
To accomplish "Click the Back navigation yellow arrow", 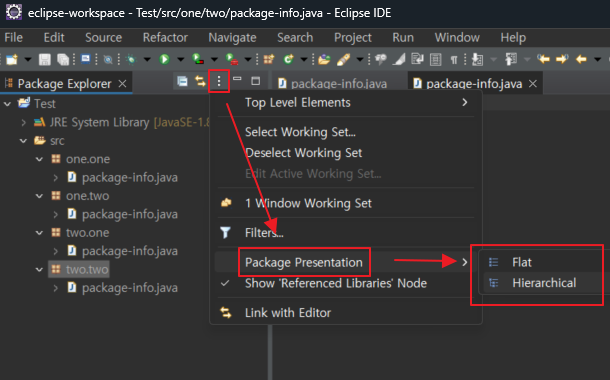I will click(581, 60).
